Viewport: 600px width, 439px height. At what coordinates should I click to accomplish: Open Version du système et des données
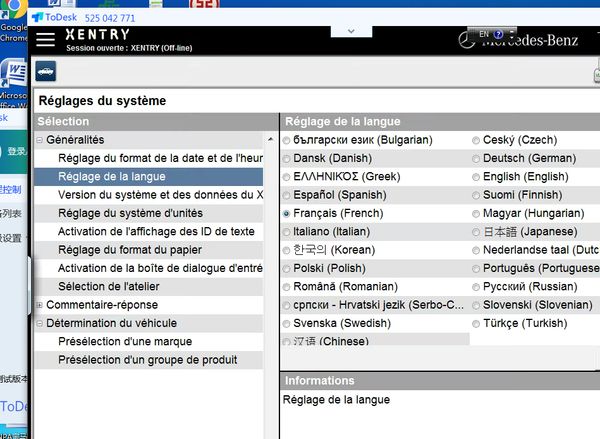148,195
